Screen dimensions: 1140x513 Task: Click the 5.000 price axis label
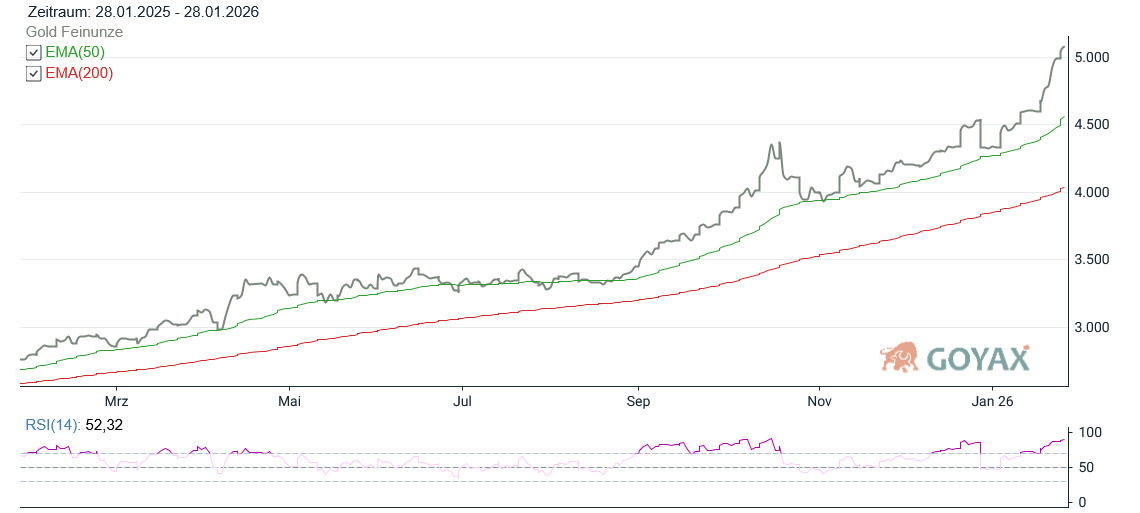pos(1092,57)
